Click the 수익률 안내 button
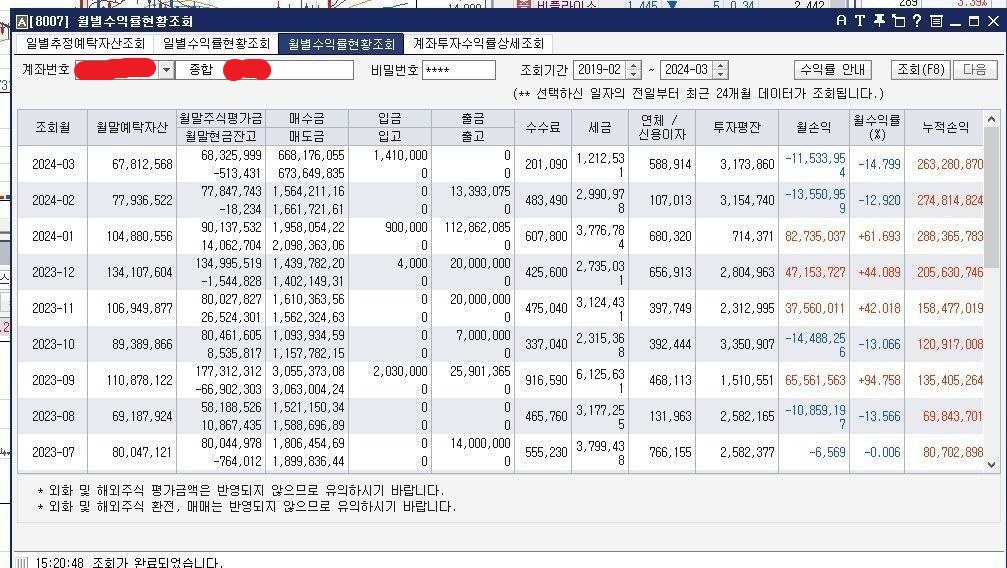 832,69
